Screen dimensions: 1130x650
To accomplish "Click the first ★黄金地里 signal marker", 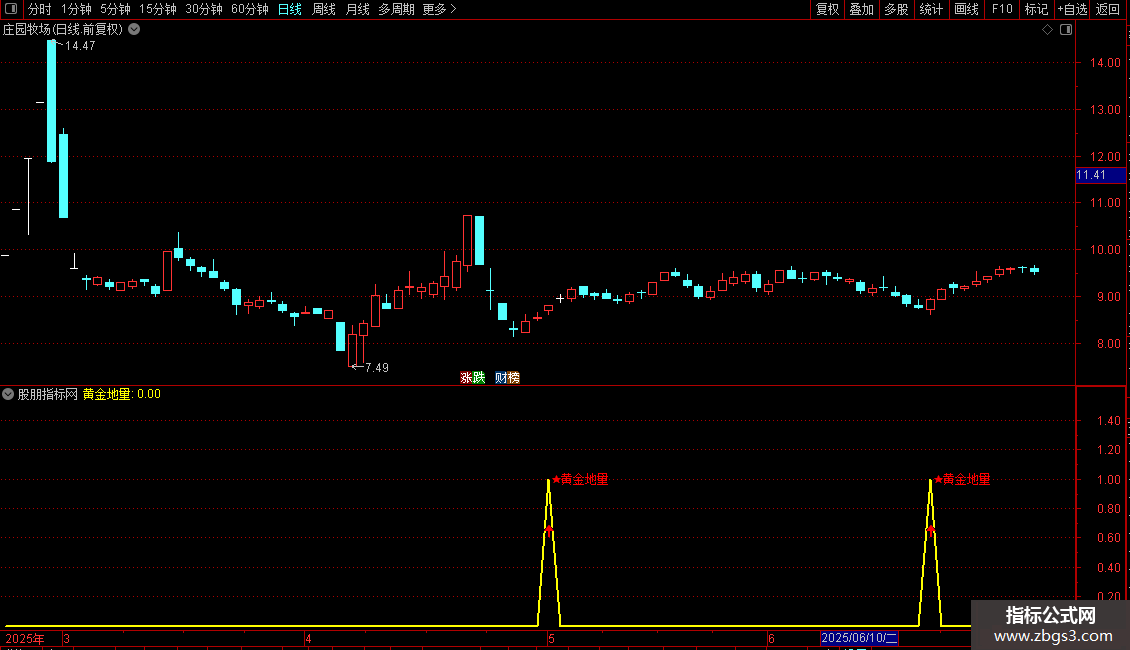I will 580,479.
